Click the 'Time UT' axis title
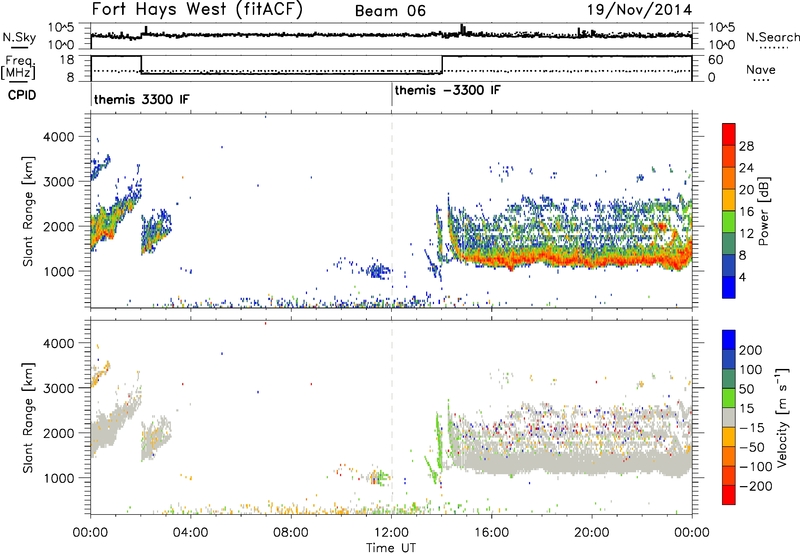 391,548
